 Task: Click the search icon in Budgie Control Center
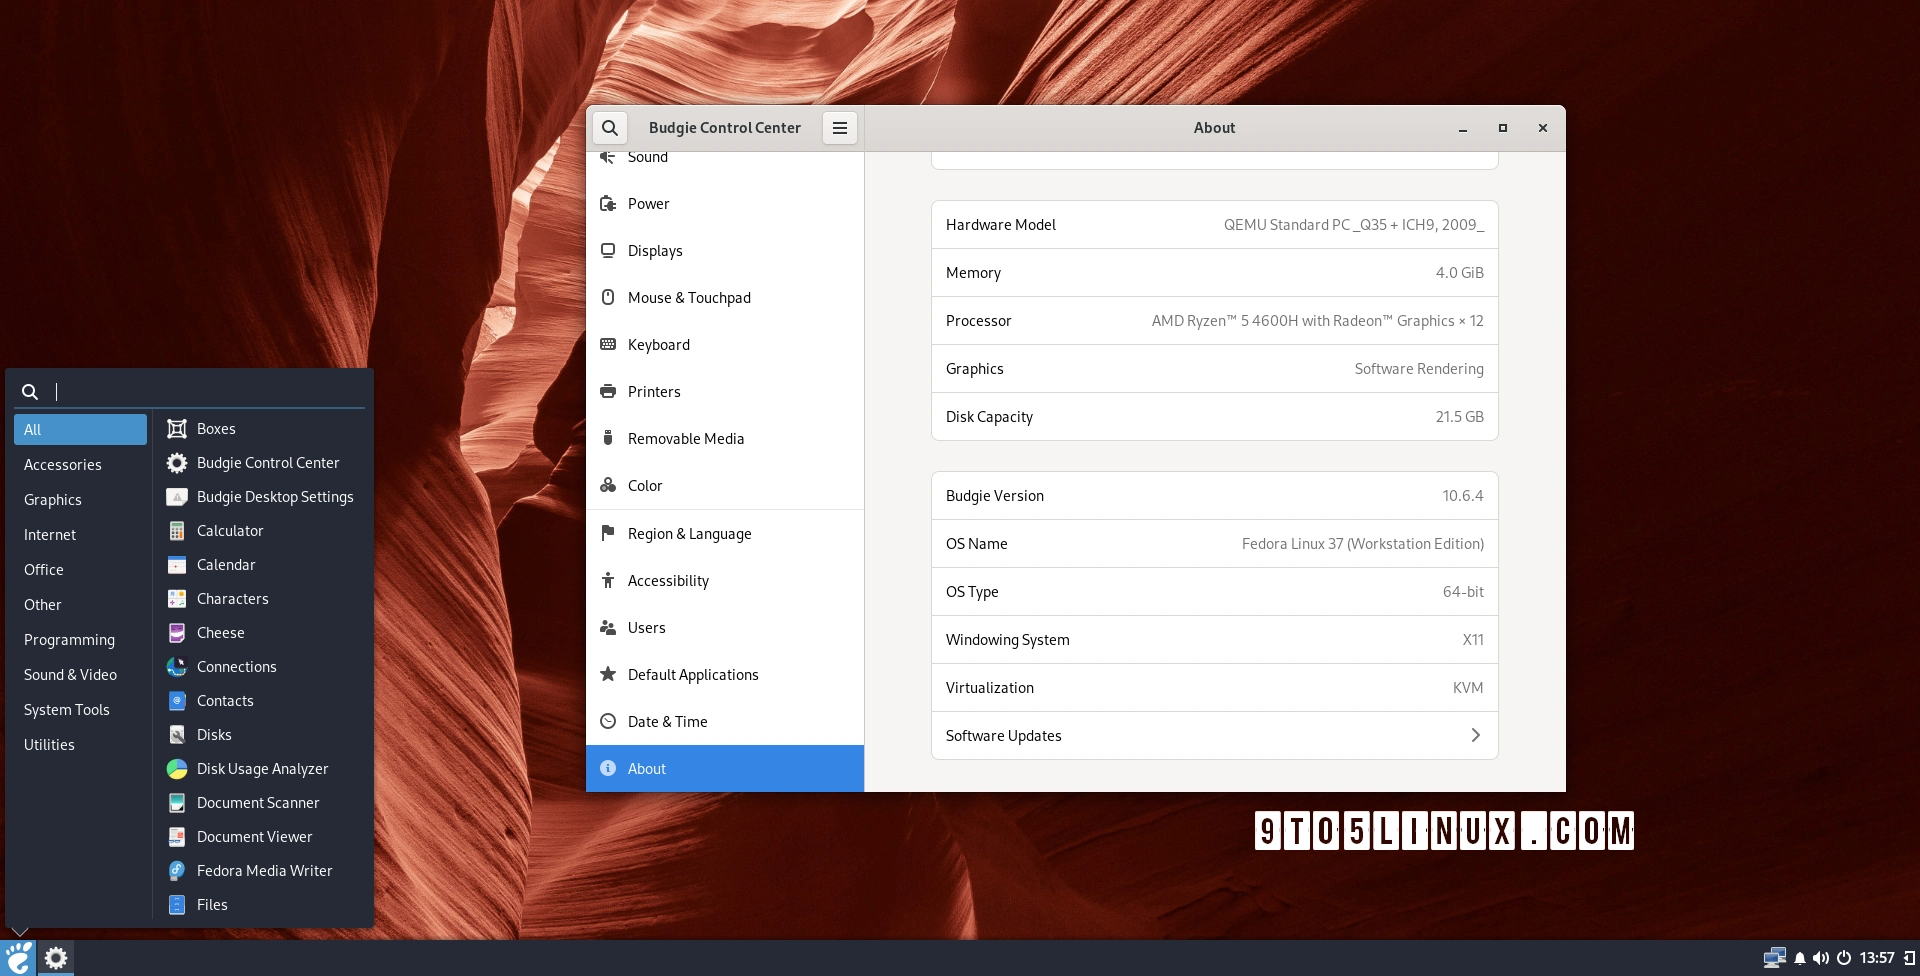click(610, 128)
